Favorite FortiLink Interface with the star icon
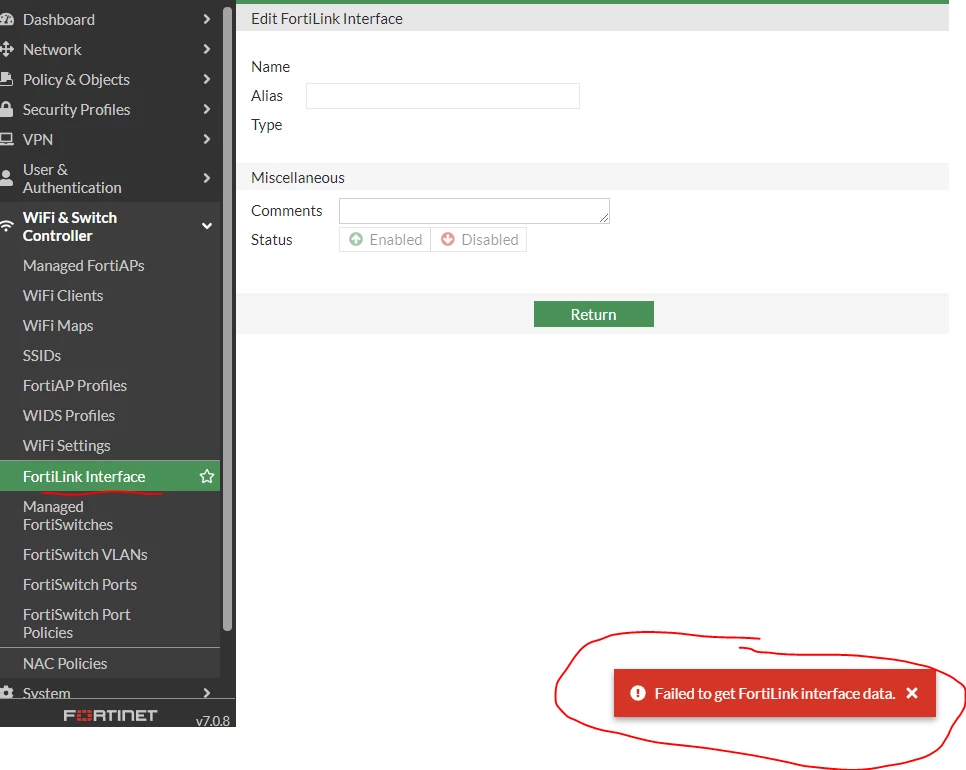966x770 pixels. tap(207, 476)
